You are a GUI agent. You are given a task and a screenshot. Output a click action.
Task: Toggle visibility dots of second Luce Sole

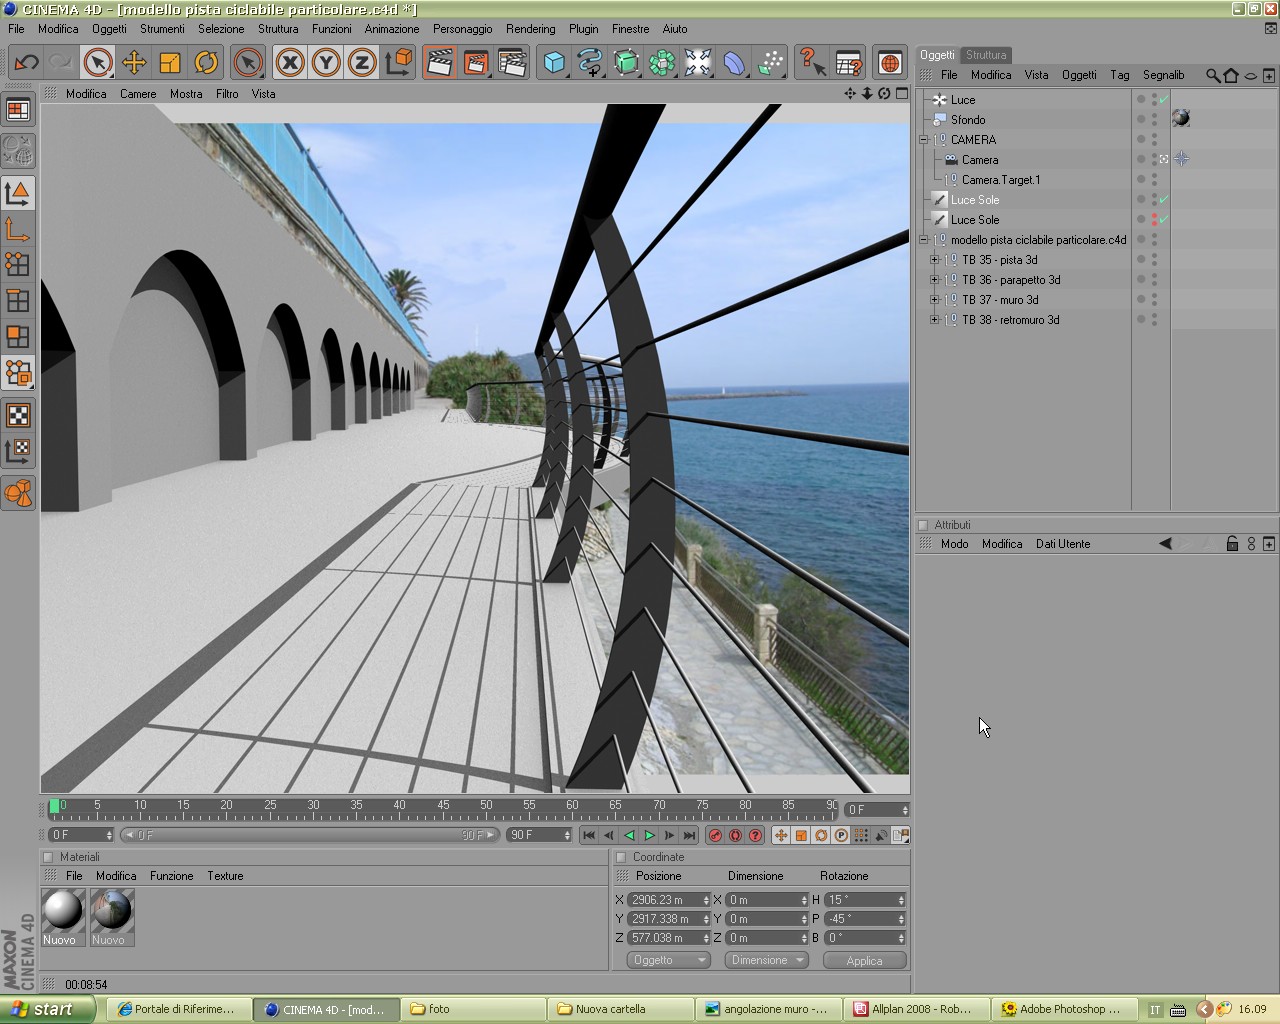pos(1154,220)
